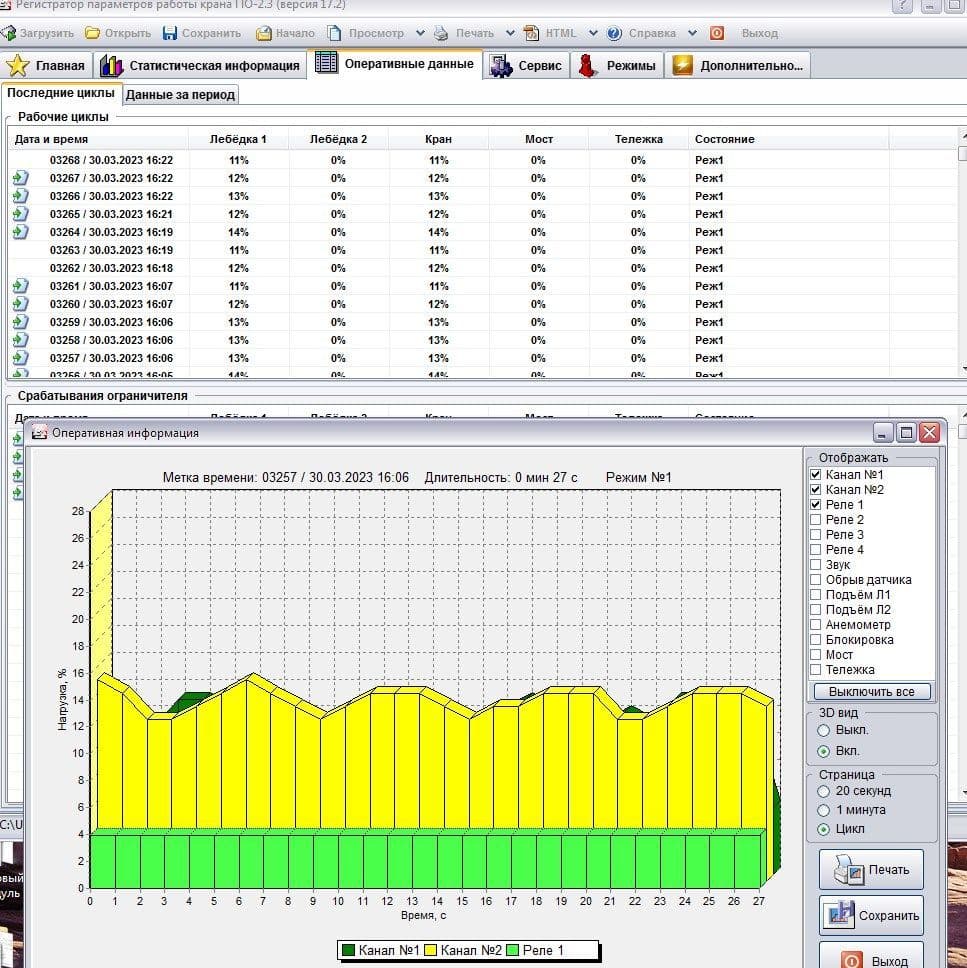Choose the 20 секунд page option

click(823, 791)
